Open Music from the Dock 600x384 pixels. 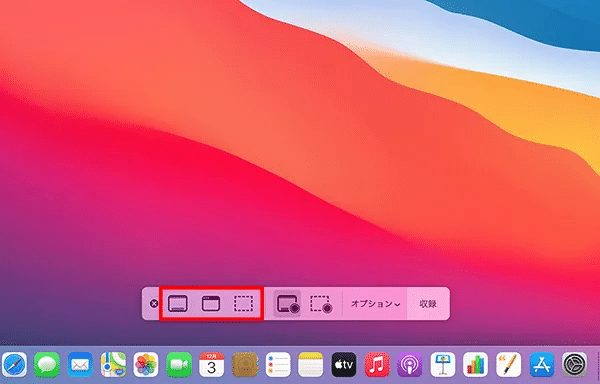377,364
